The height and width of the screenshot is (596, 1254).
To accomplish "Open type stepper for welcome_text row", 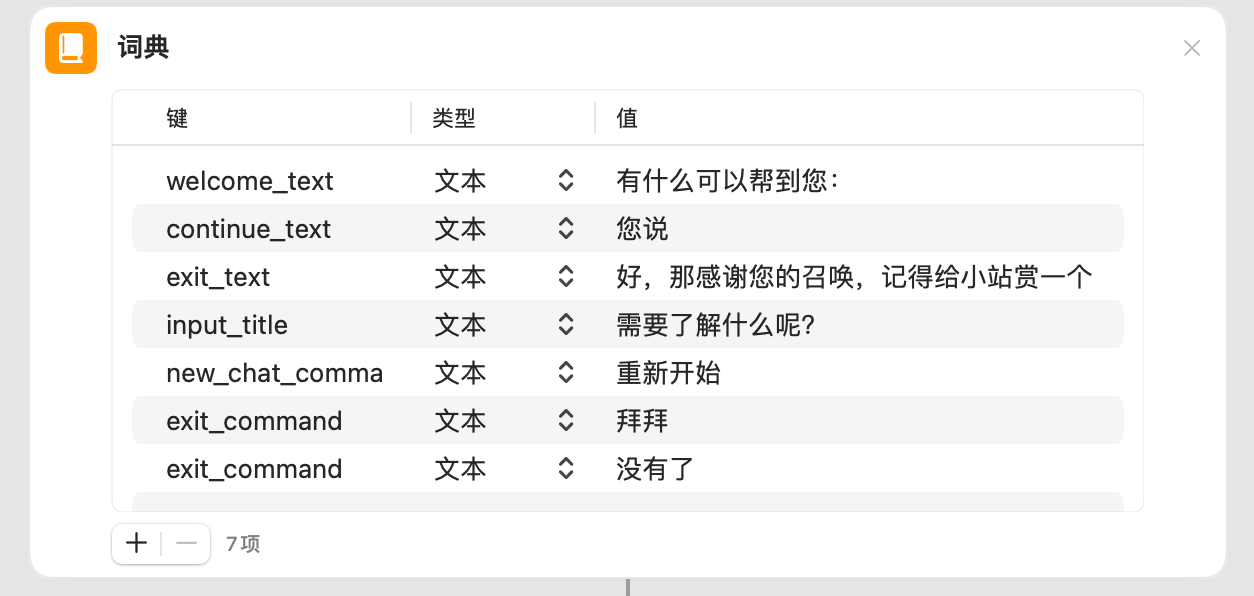I will [x=566, y=180].
